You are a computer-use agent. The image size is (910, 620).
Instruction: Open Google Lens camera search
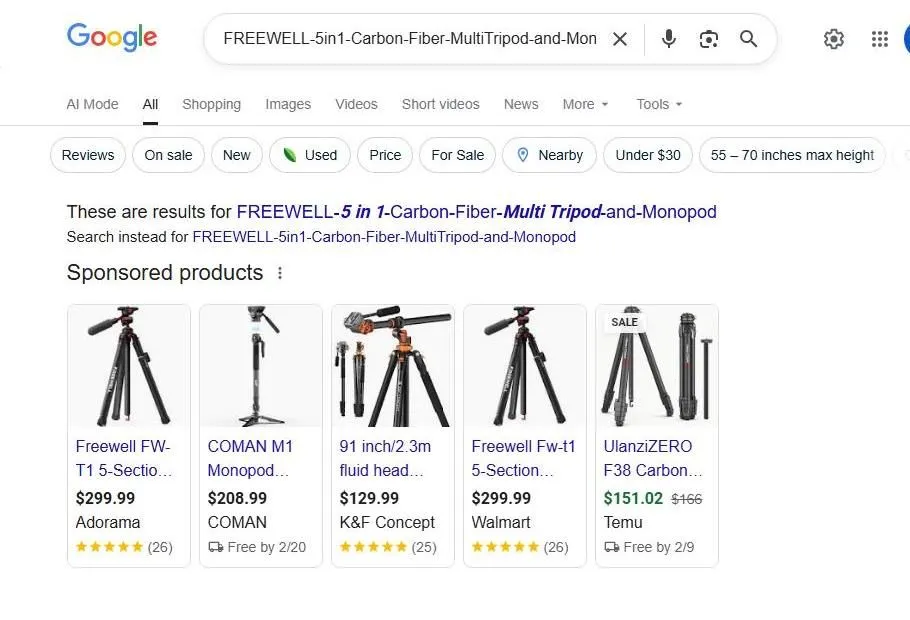point(708,39)
